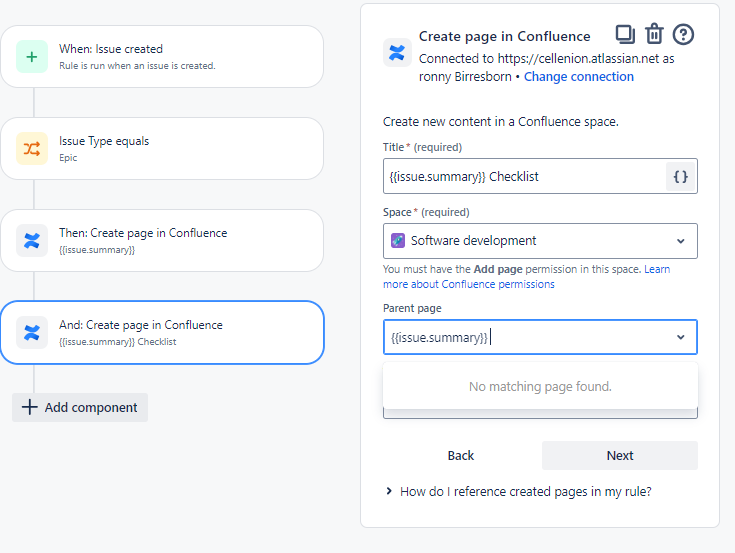
Task: Click Rule is run when an issue is created text
Action: click(137, 66)
